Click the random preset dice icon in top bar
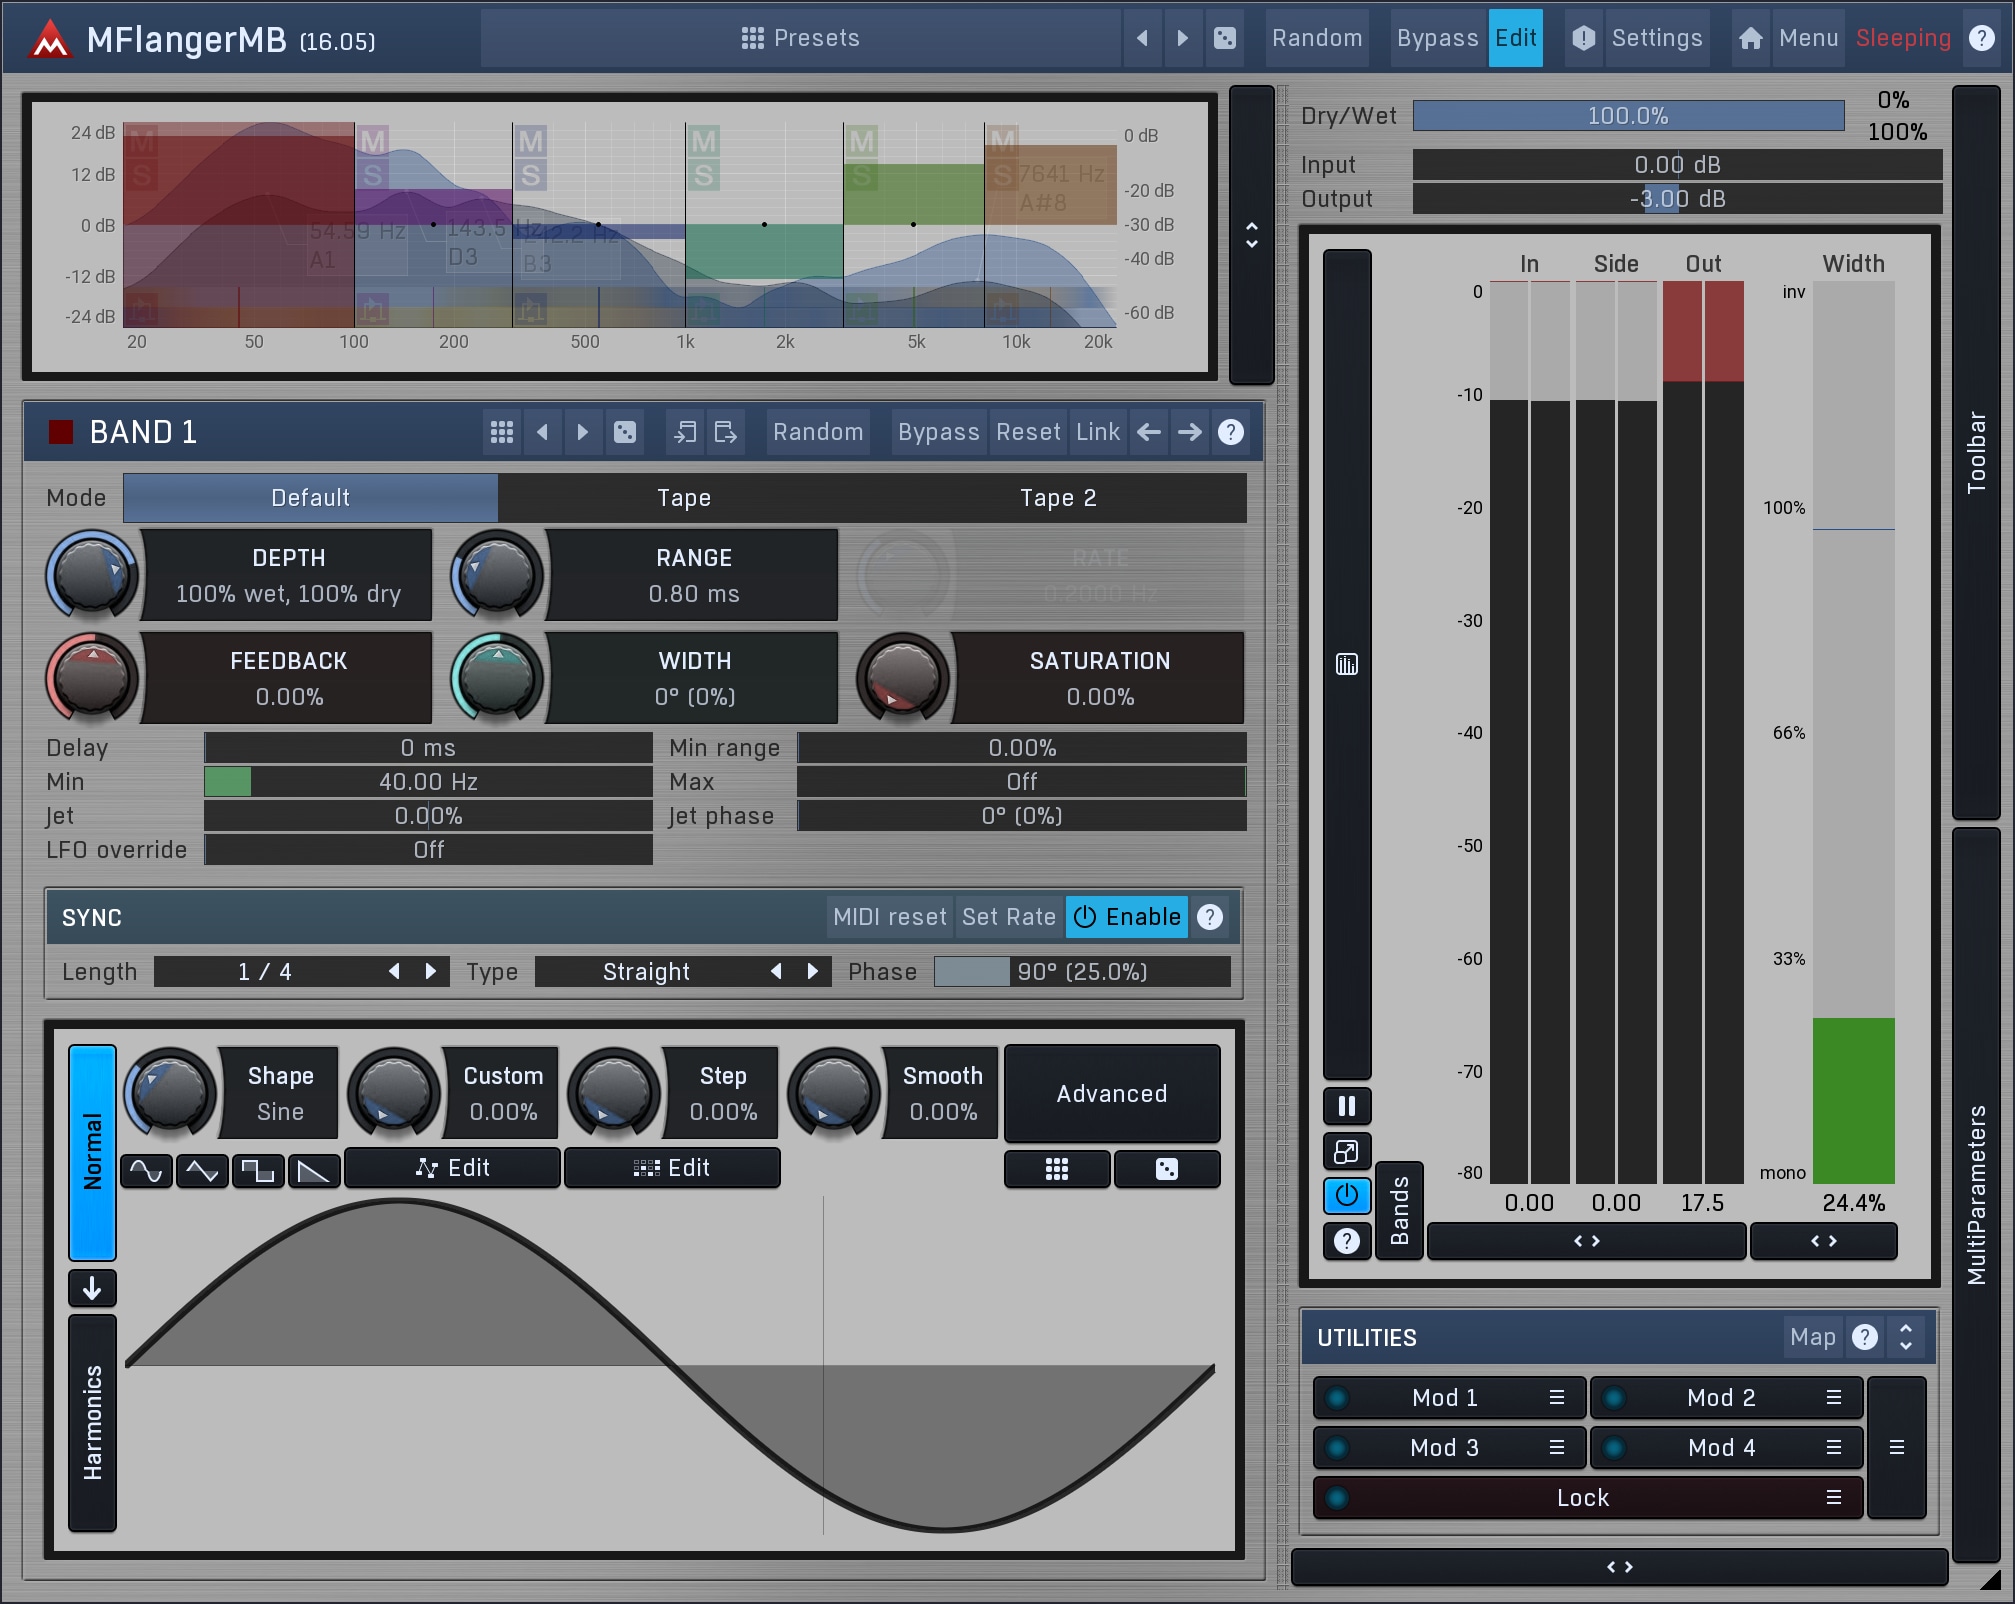The width and height of the screenshot is (2015, 1604). 1224,38
